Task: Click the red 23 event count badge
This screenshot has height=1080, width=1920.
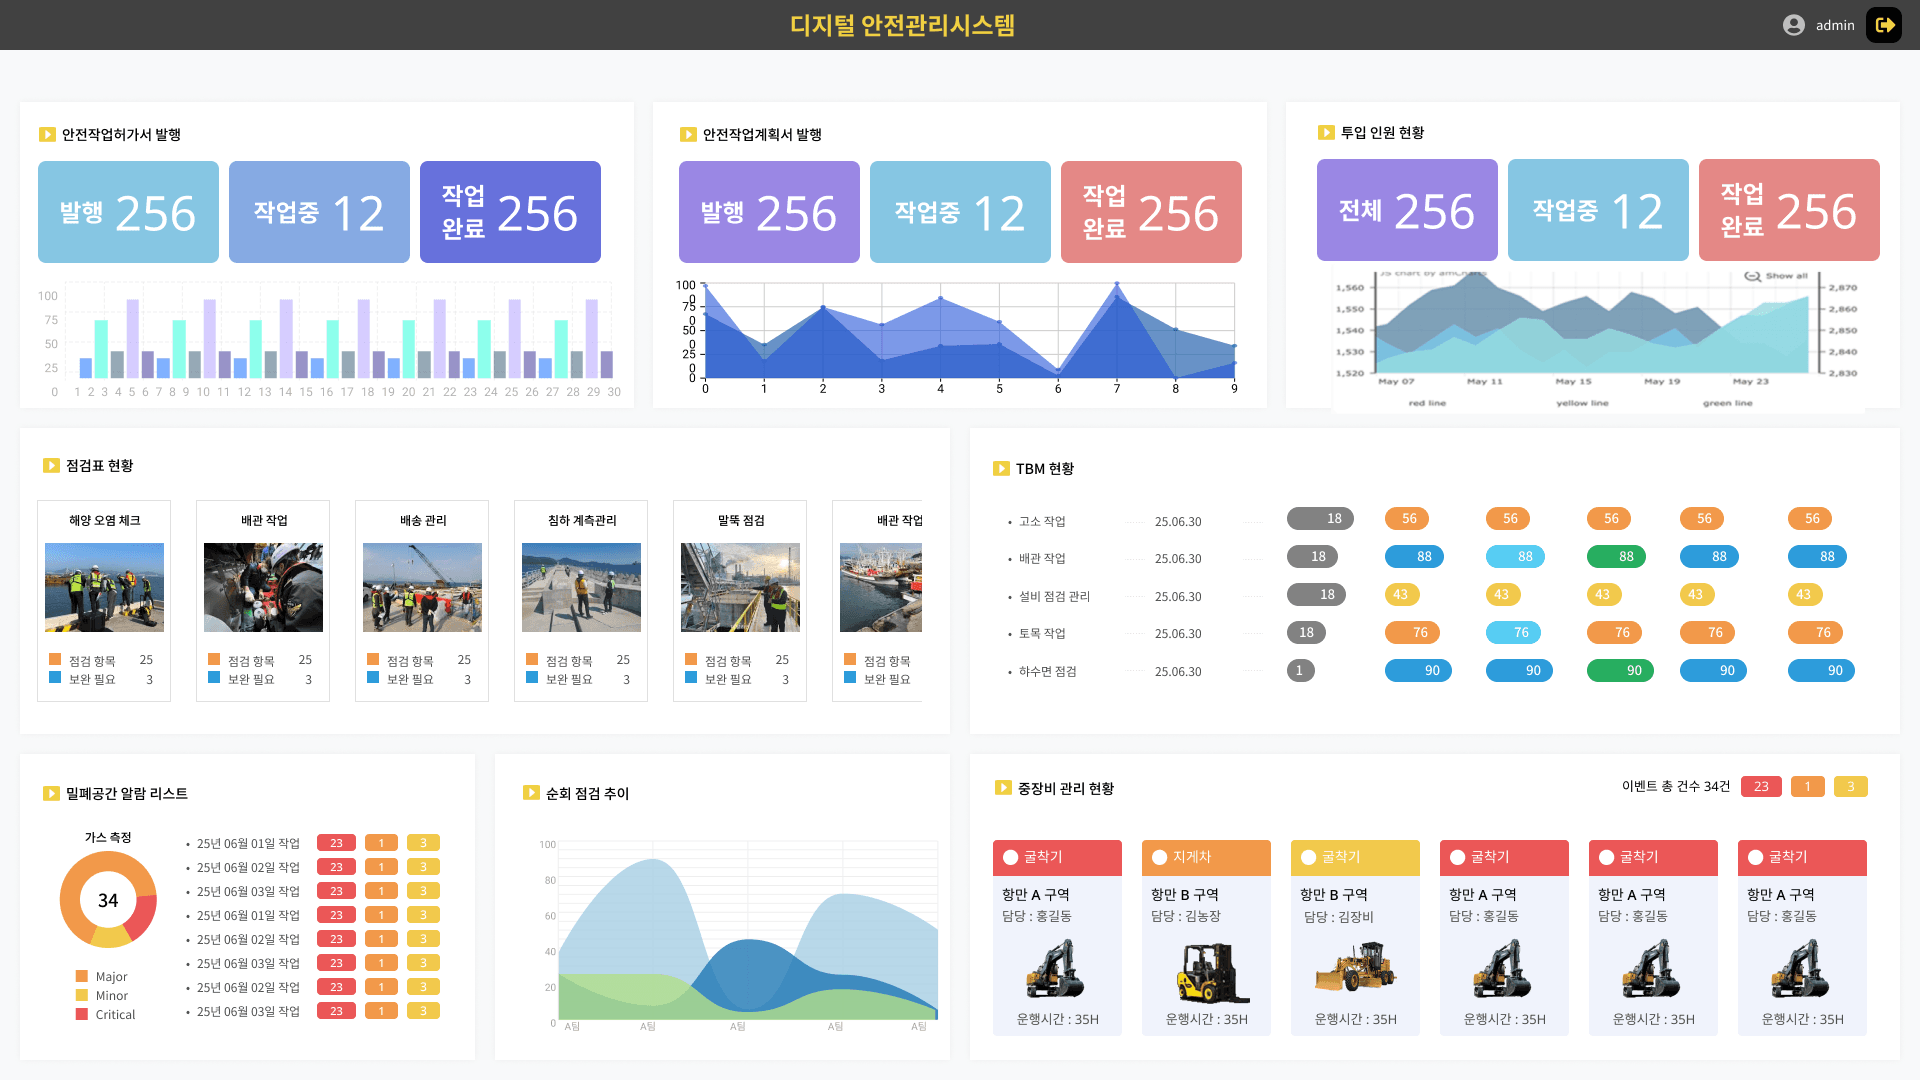Action: [1761, 786]
